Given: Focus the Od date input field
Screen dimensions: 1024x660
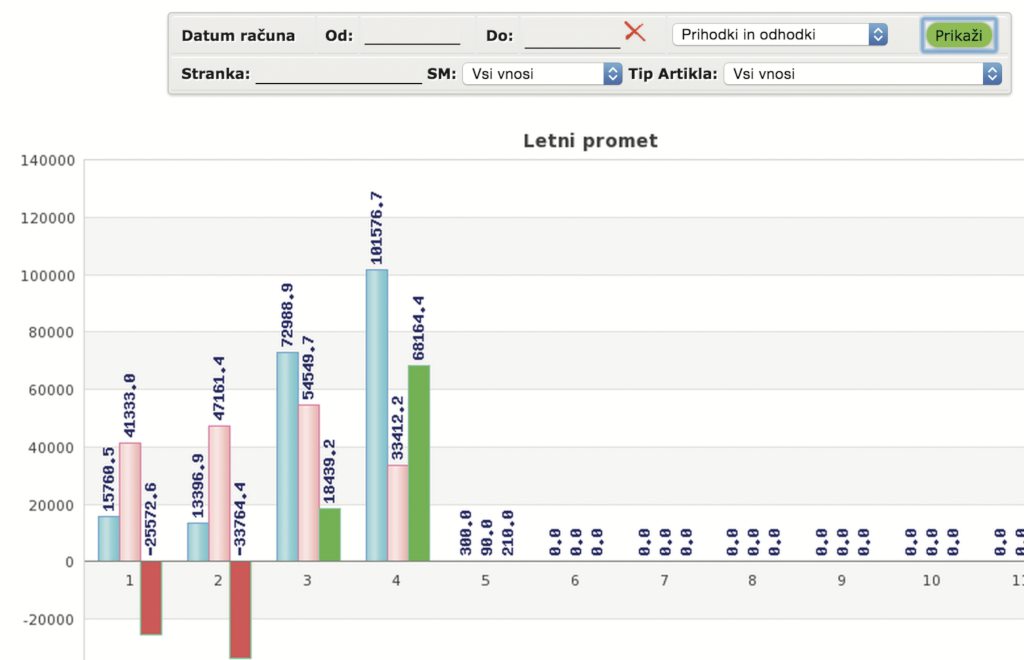Looking at the screenshot, I should pyautogui.click(x=411, y=35).
